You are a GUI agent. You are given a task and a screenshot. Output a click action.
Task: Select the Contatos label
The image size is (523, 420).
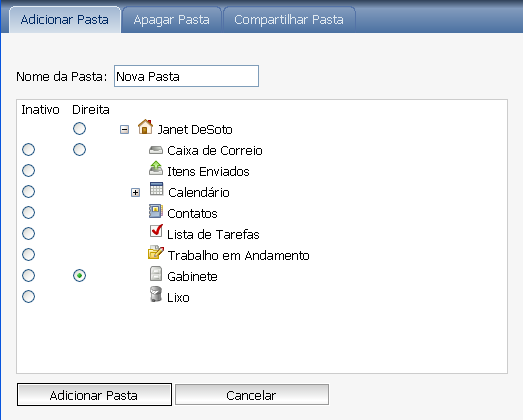192,214
